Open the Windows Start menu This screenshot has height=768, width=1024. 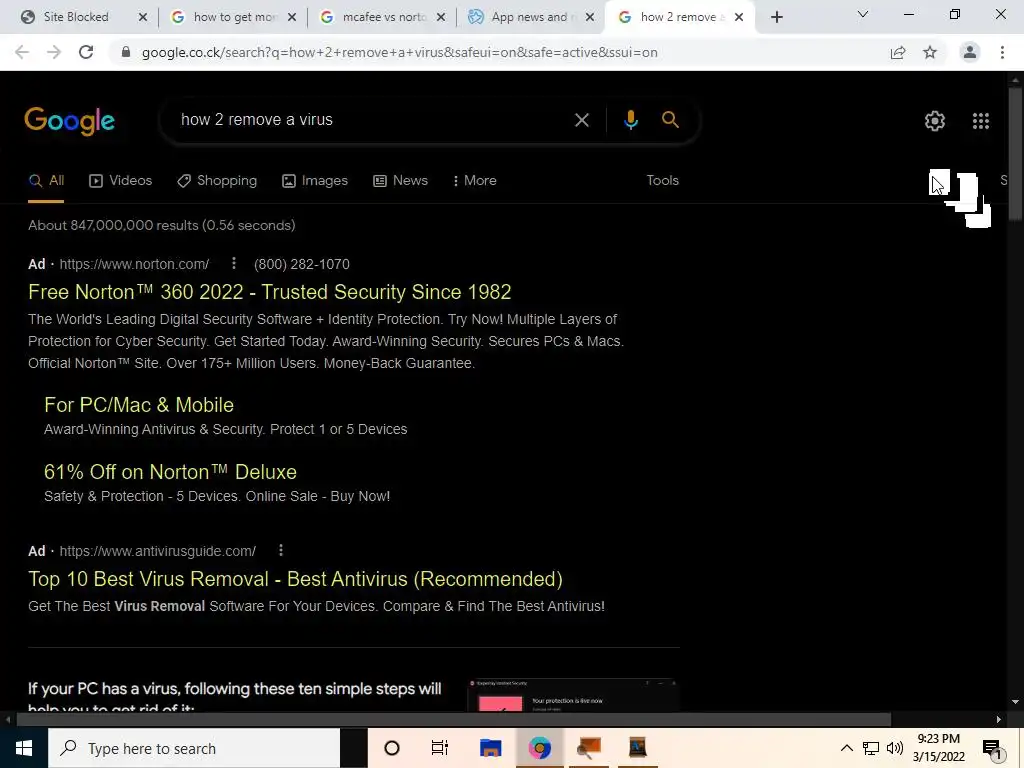point(24,748)
